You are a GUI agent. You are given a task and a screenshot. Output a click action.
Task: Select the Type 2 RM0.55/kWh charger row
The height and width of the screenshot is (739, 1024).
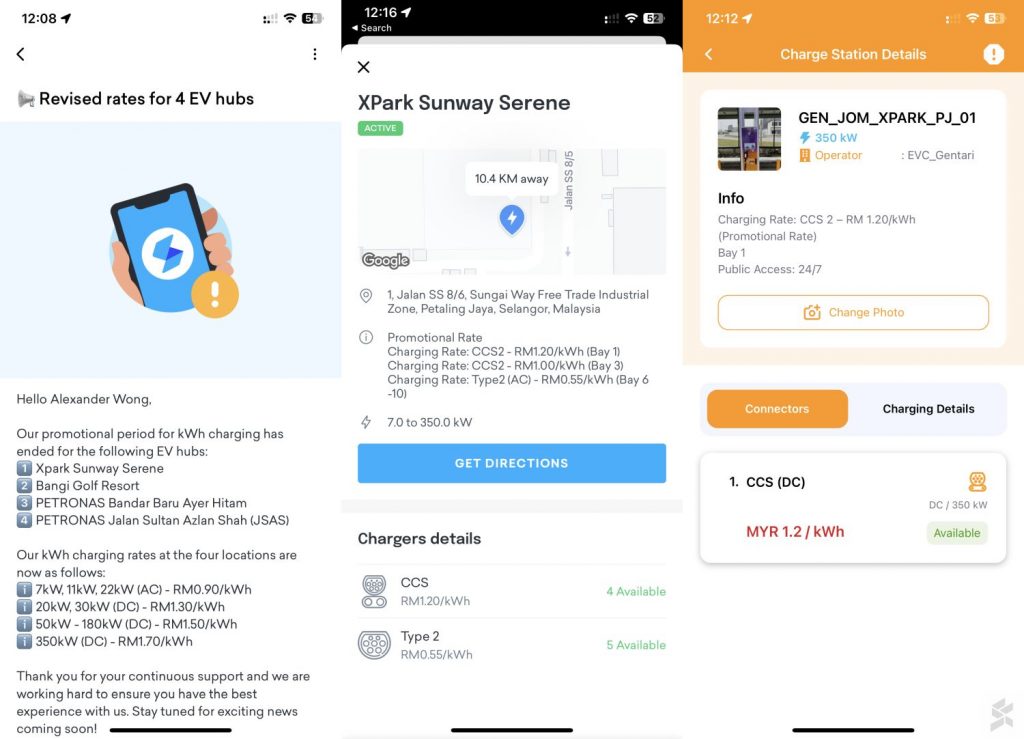pos(512,645)
